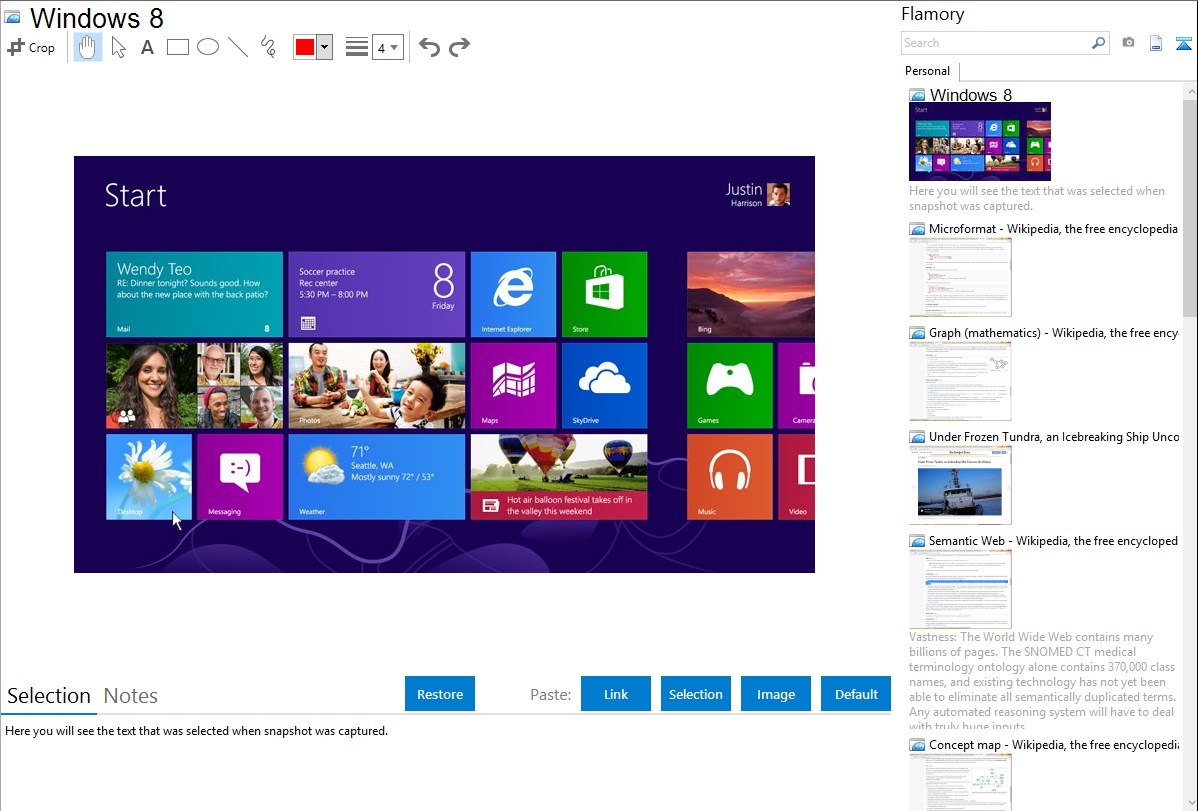Click the Internet Explorer tile
The height and width of the screenshot is (811, 1198).
pos(513,294)
